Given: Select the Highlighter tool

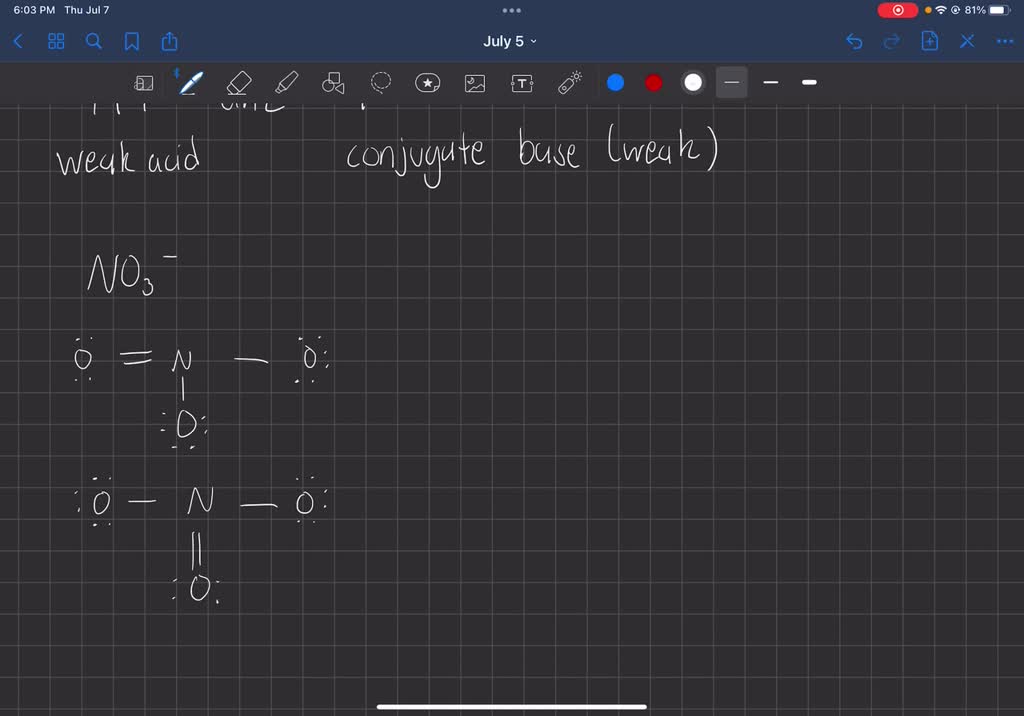Looking at the screenshot, I should (x=286, y=83).
